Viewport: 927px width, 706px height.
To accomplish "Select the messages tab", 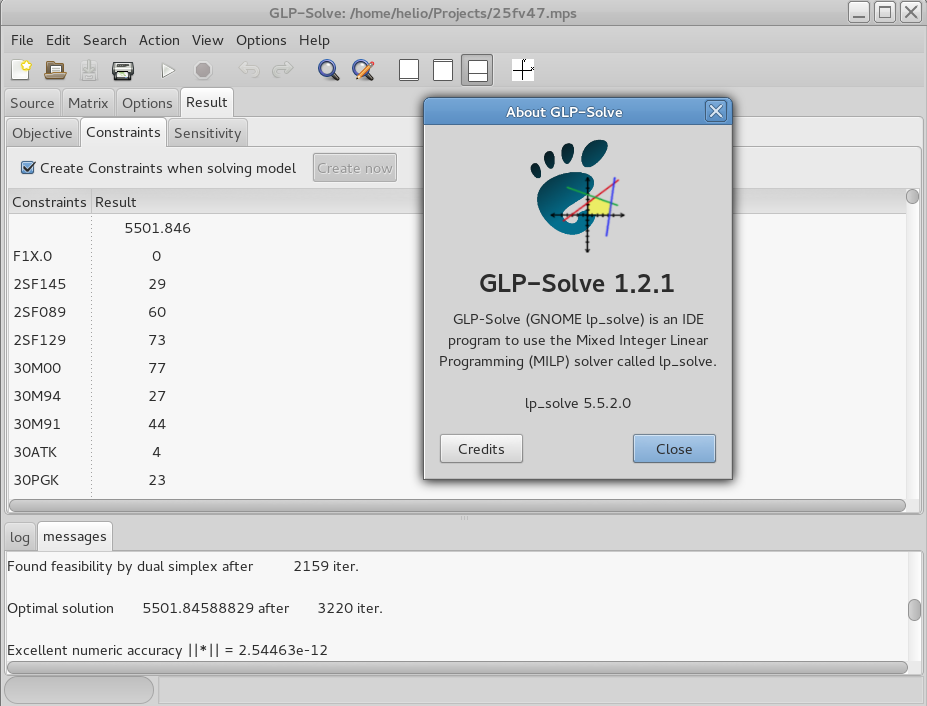I will (74, 536).
